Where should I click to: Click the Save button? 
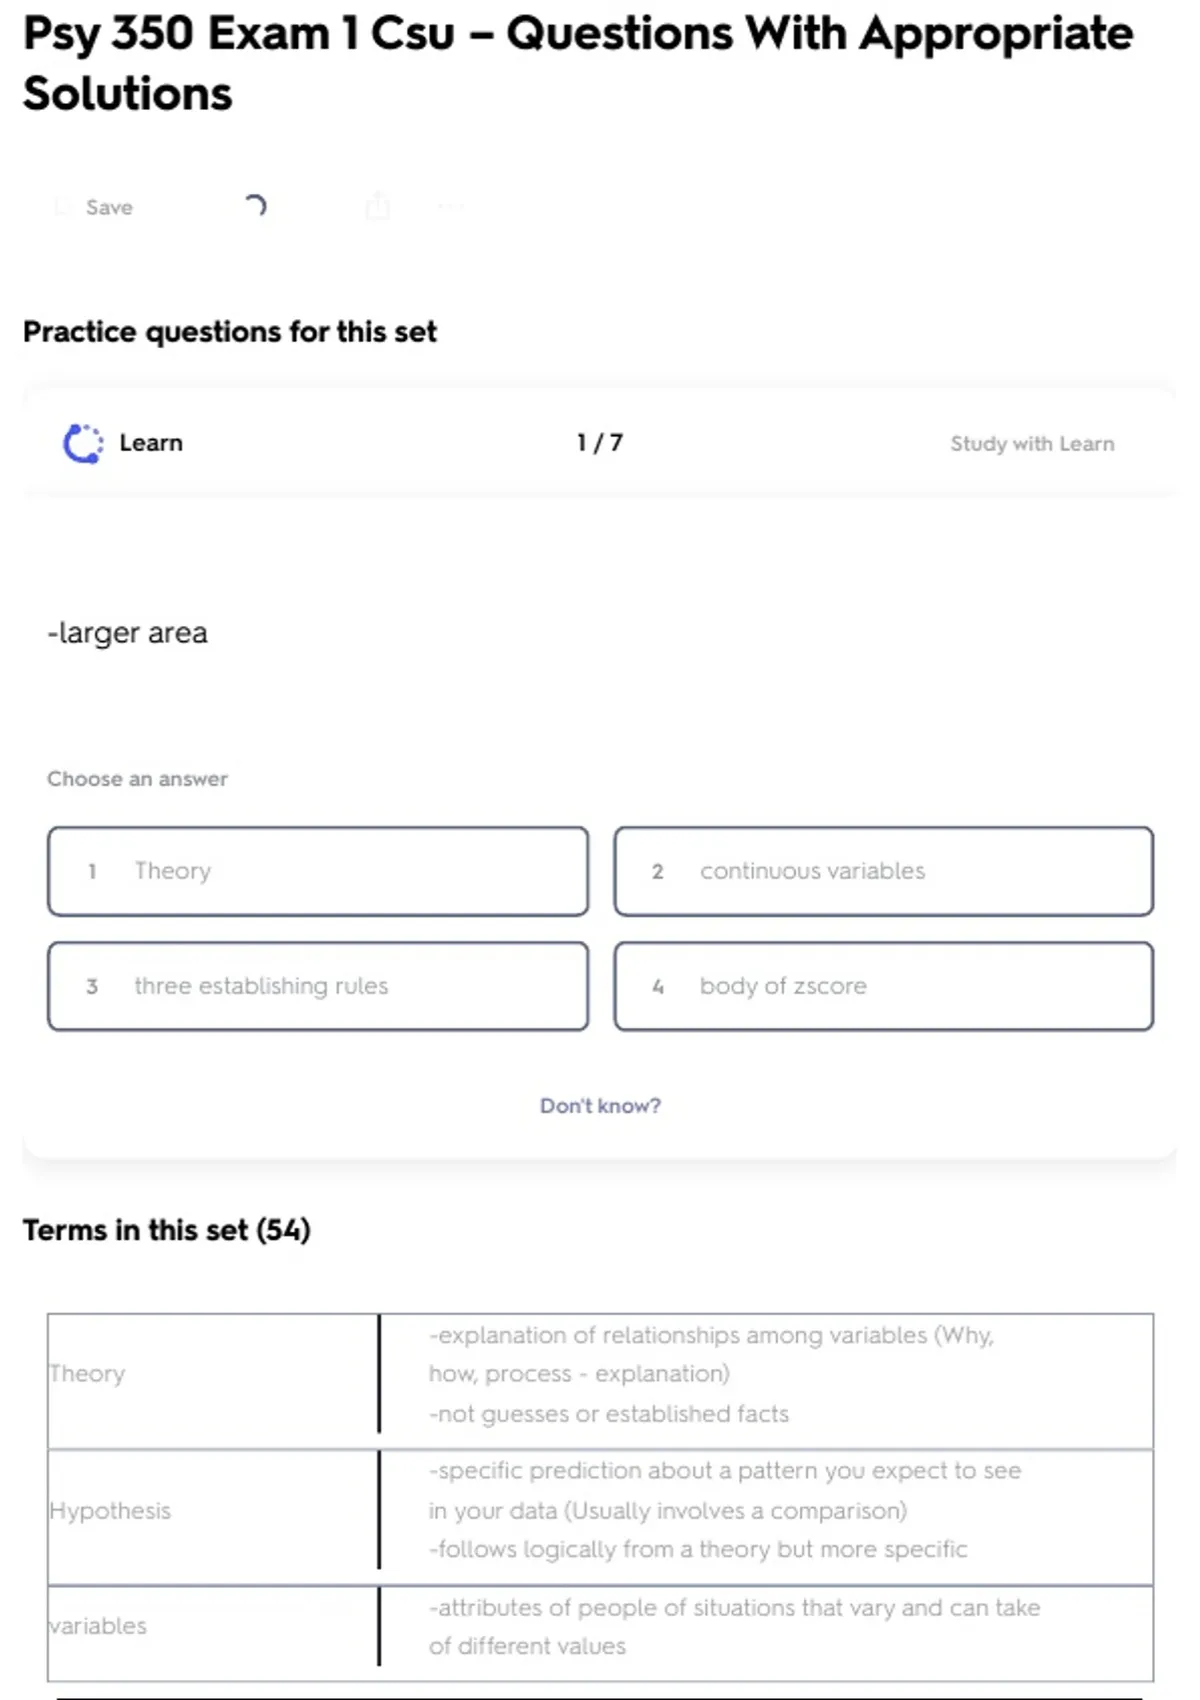click(96, 207)
